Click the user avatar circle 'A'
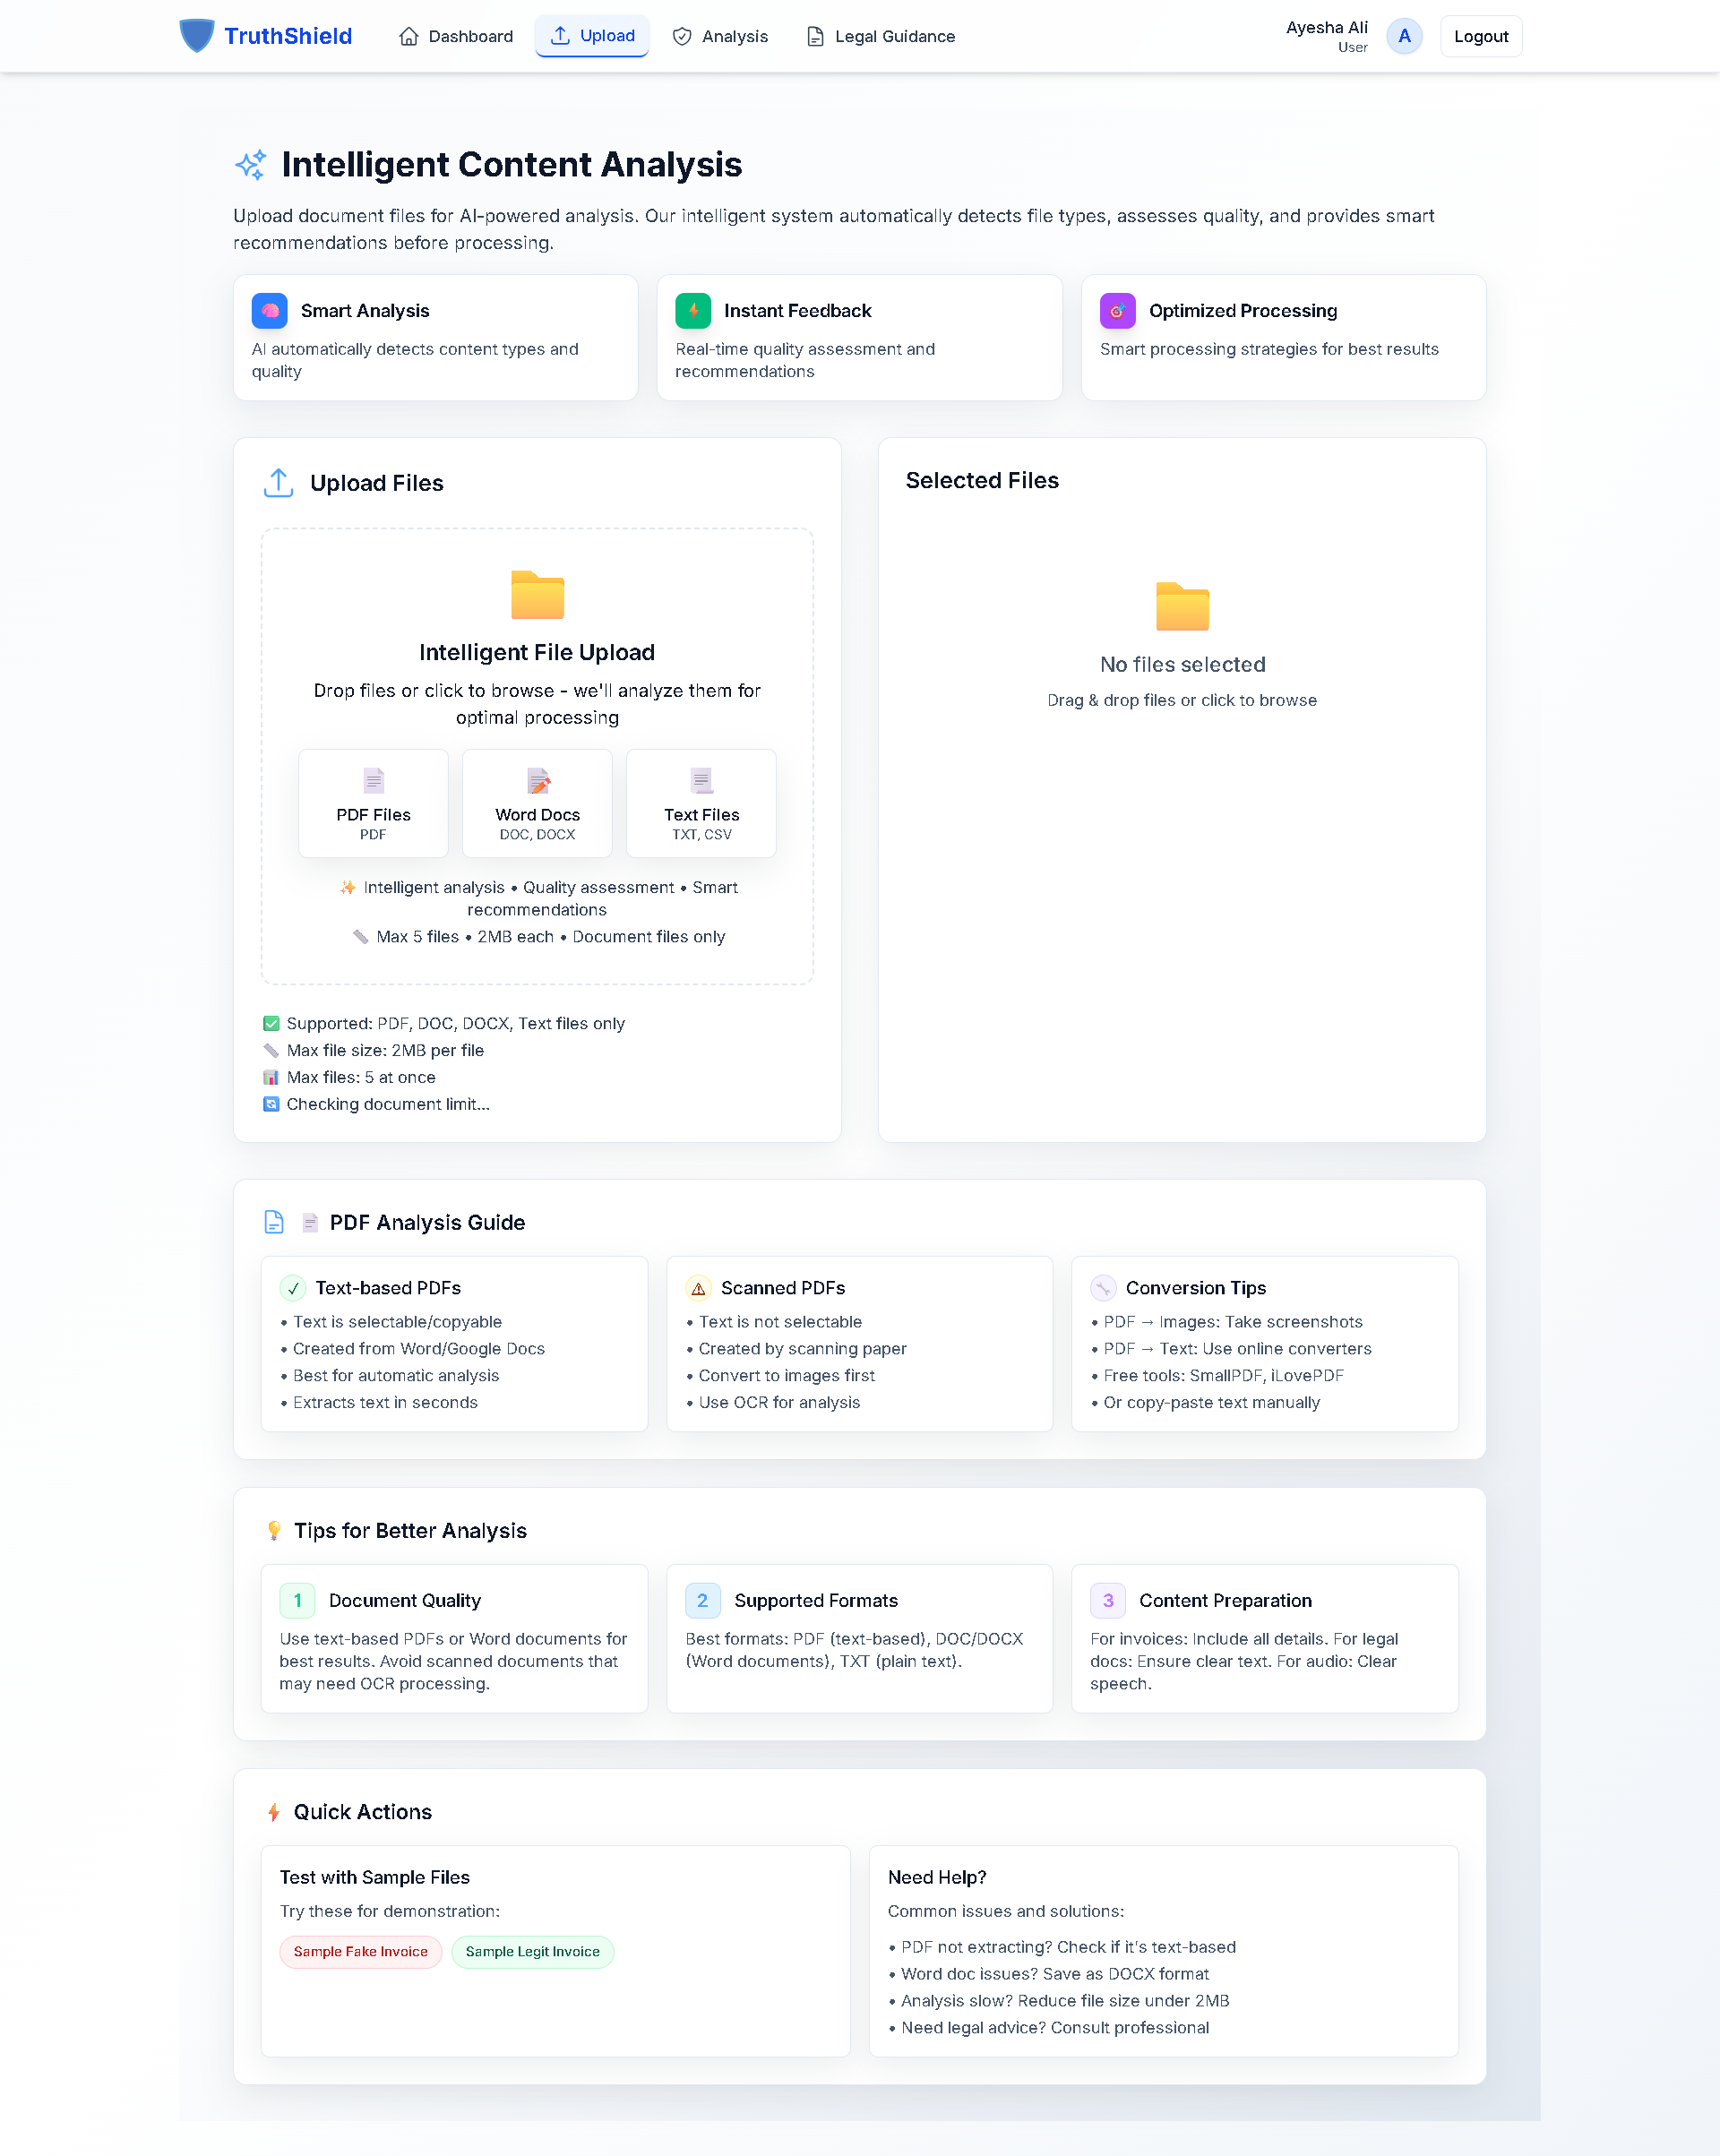 point(1404,36)
